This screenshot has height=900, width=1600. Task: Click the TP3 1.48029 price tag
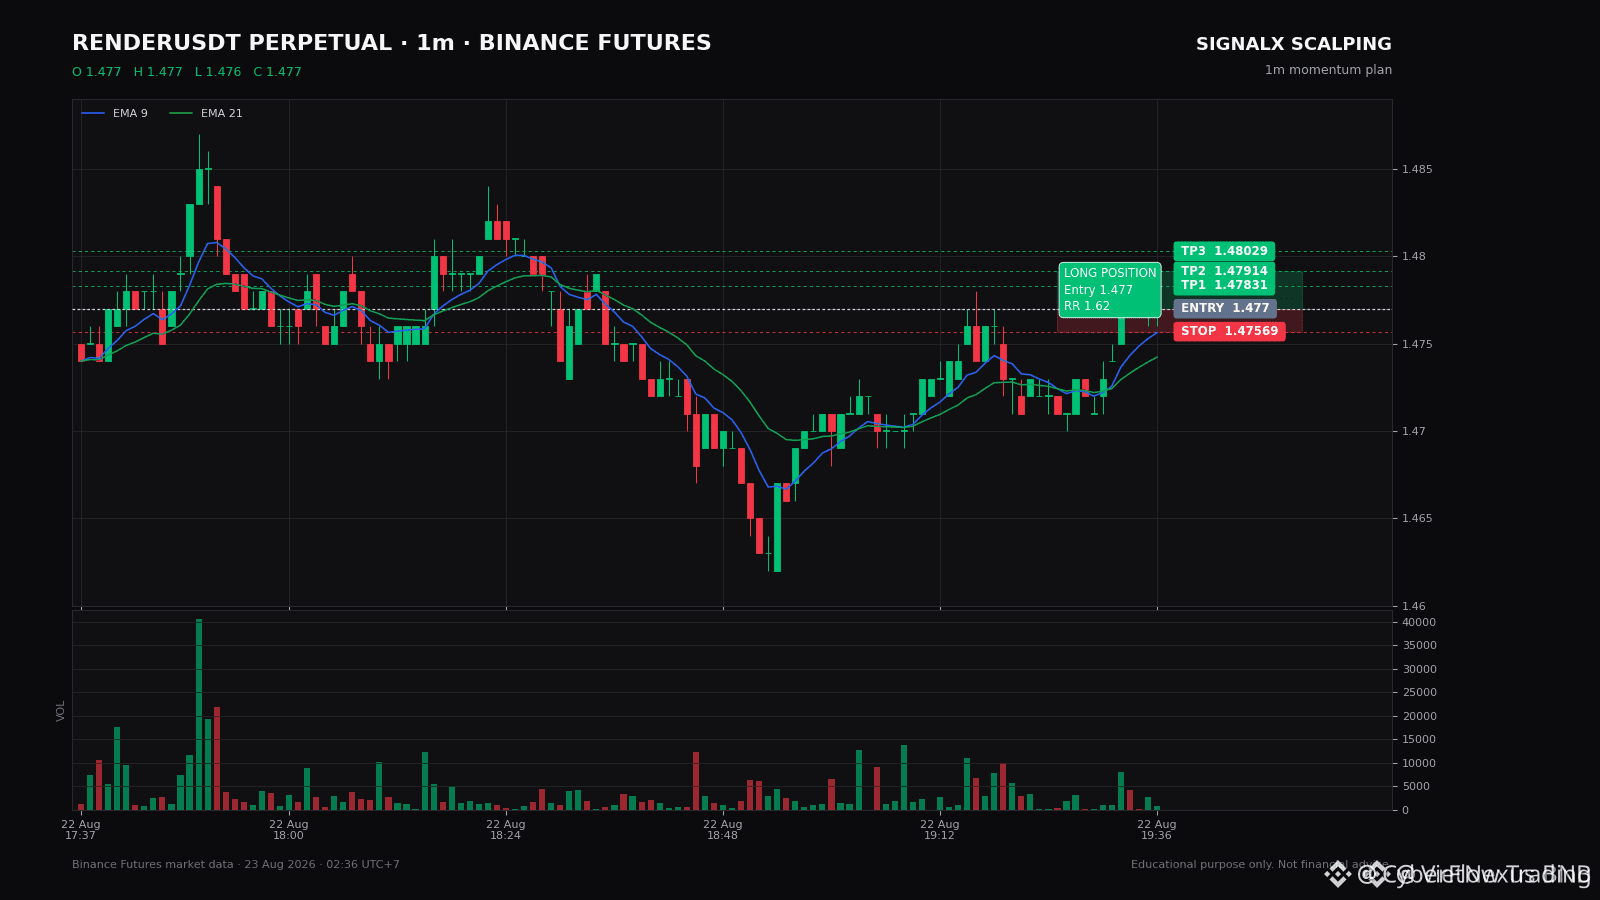[1224, 251]
